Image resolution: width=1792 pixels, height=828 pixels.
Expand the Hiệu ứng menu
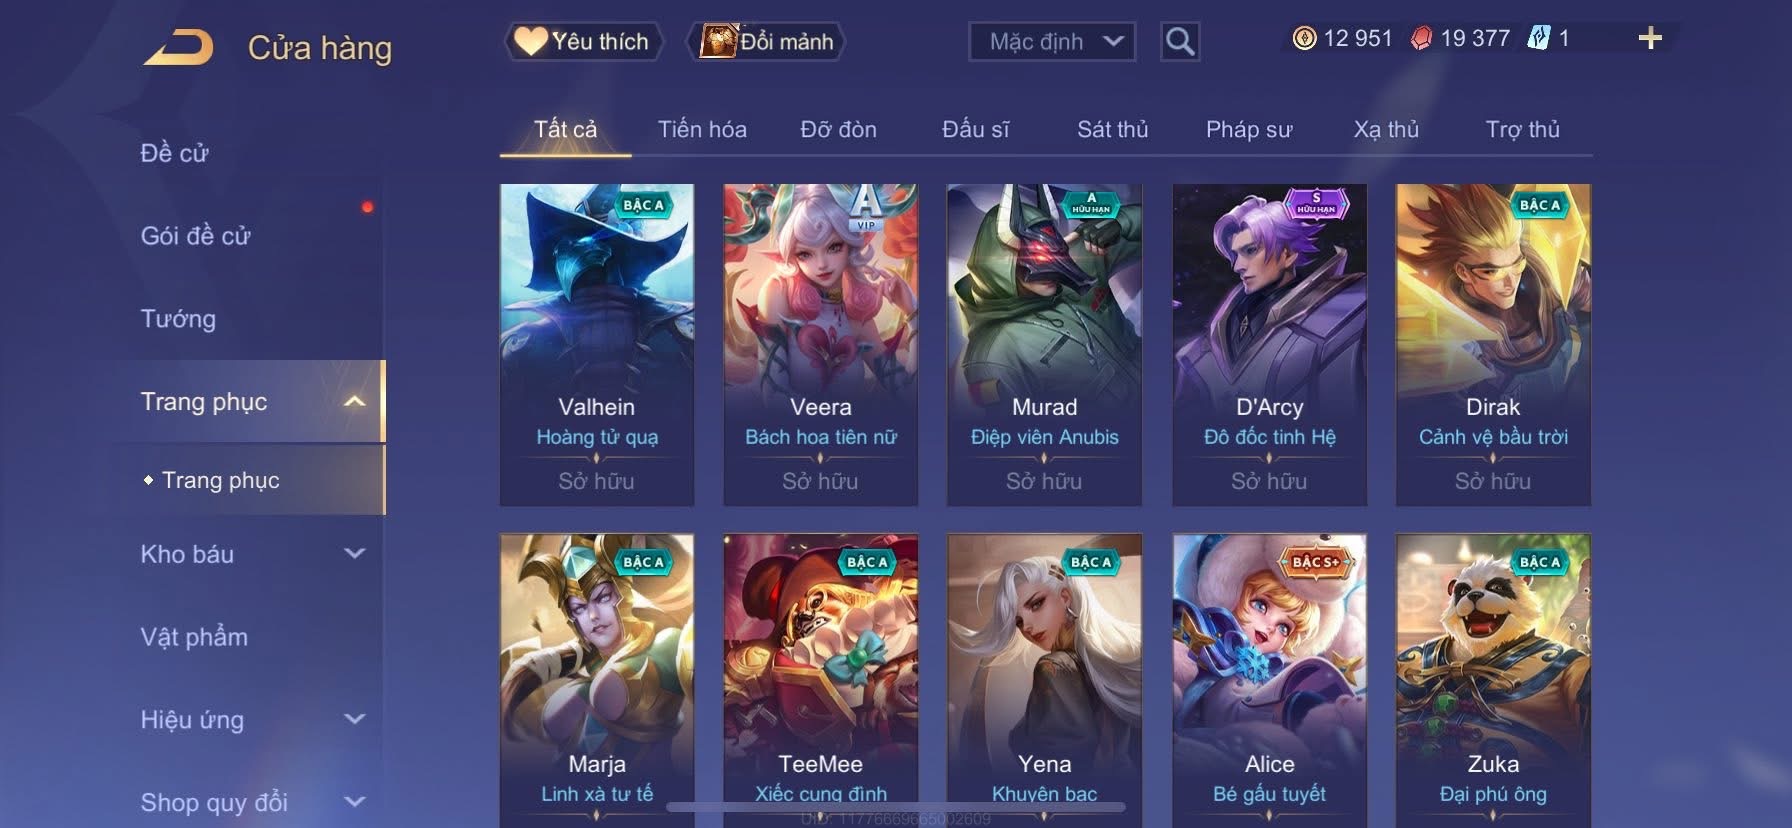354,720
